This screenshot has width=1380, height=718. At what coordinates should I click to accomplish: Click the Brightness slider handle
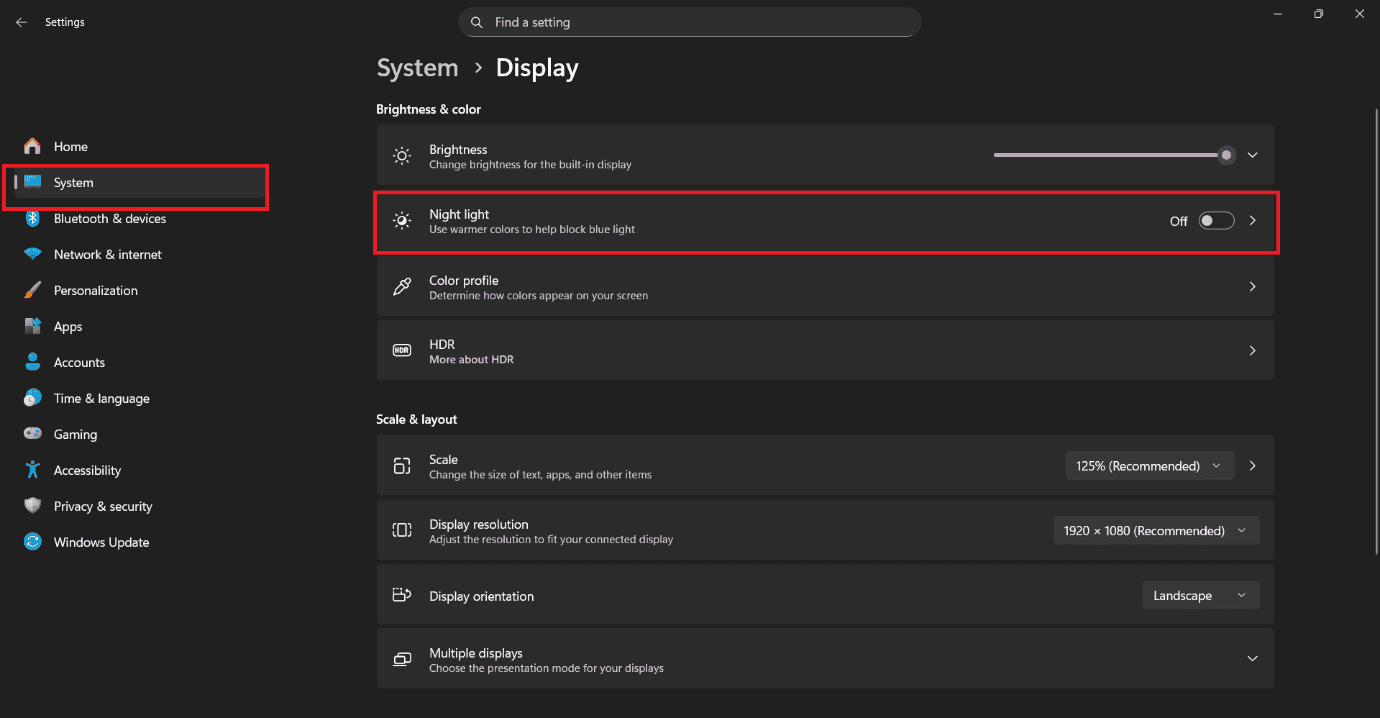1227,155
